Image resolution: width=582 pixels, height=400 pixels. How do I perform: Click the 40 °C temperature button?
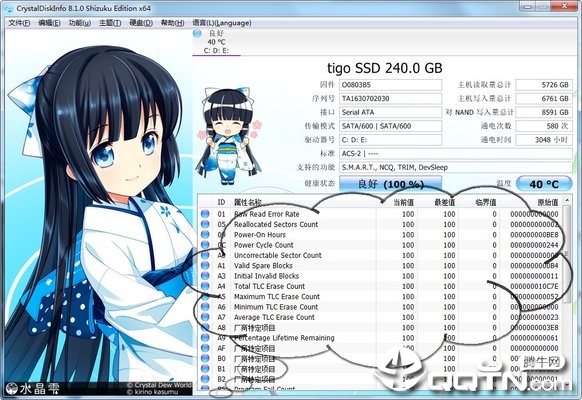pyautogui.click(x=544, y=184)
